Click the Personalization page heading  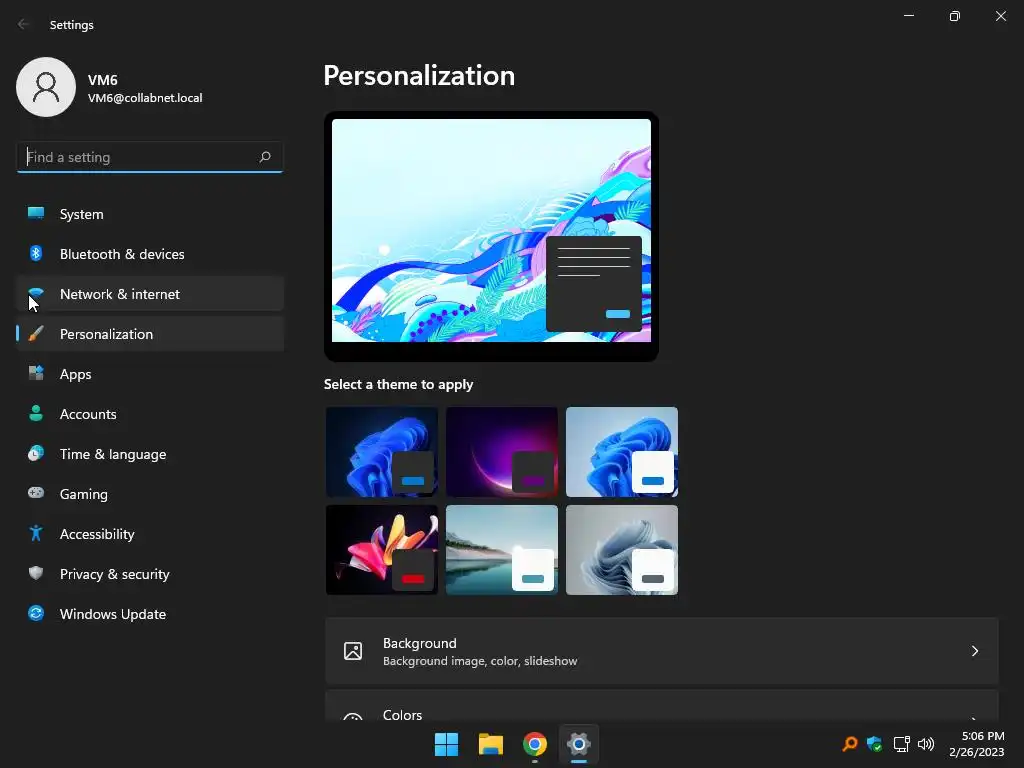pos(419,75)
